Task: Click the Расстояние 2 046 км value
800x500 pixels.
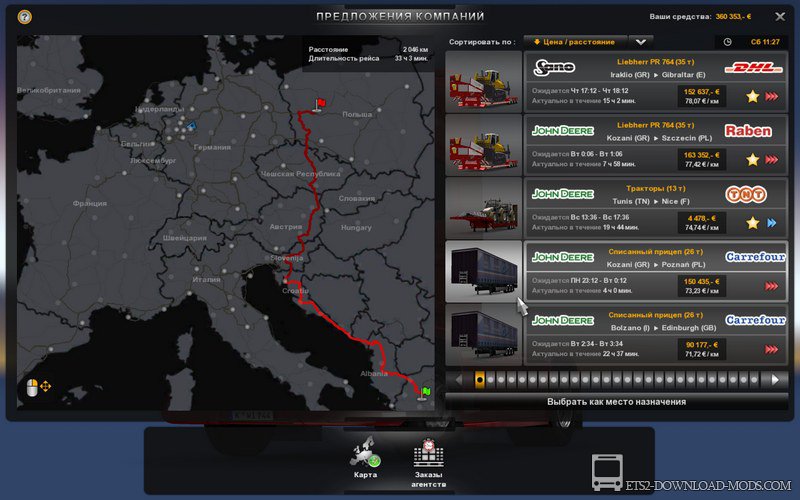Action: click(415, 49)
